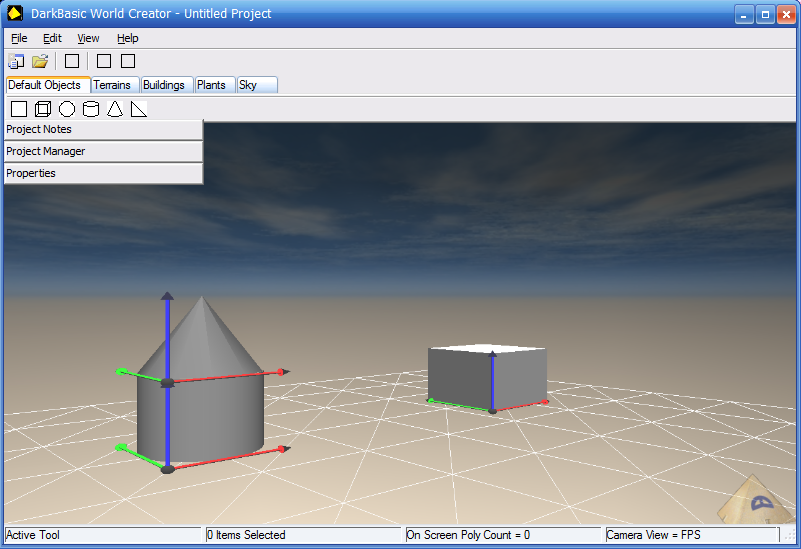Click the upper red axis arrow at cone base
The height and width of the screenshot is (549, 801).
click(x=230, y=376)
